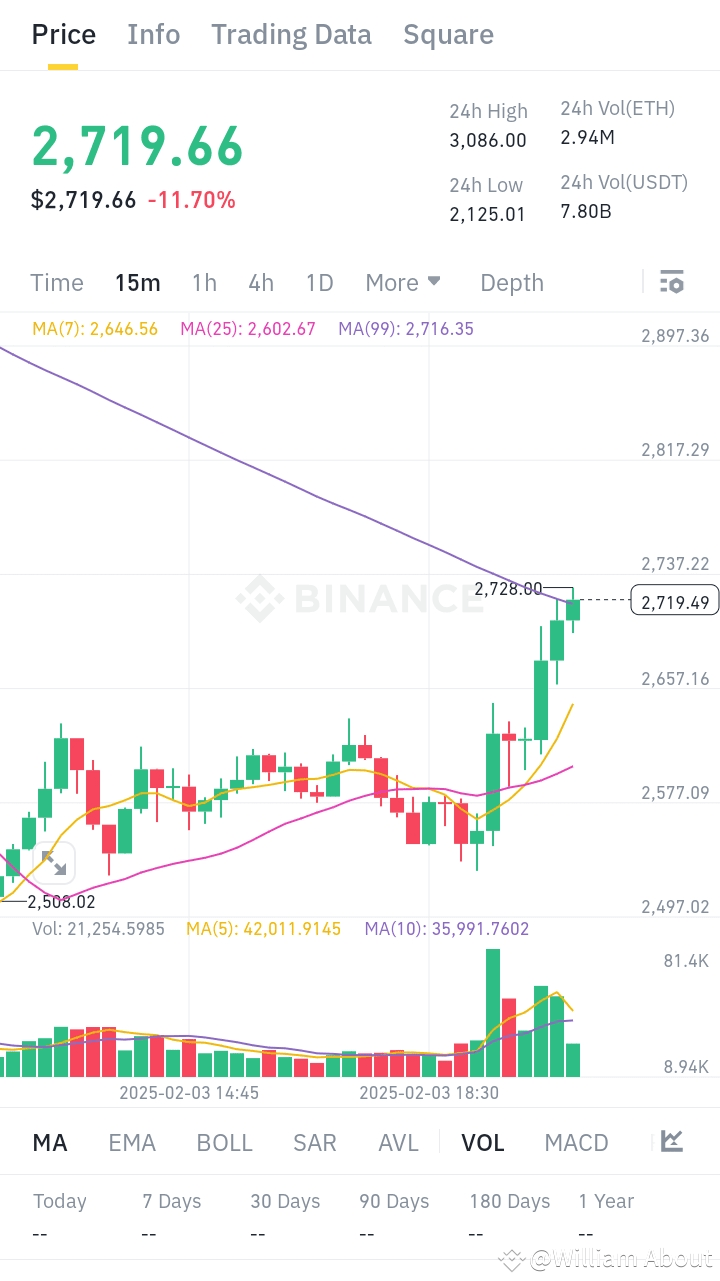720x1281 pixels.
Task: Select the 1 Year statistics period
Action: click(x=606, y=1201)
